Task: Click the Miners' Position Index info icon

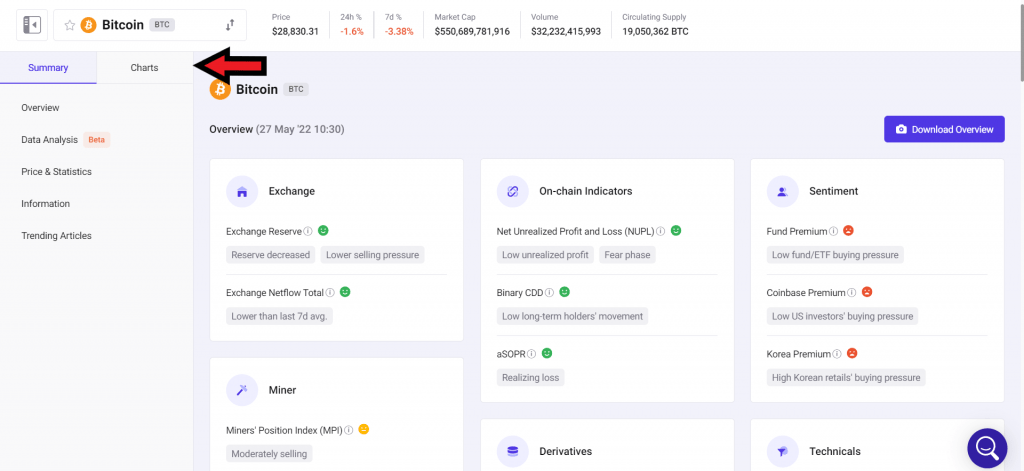Action: tap(348, 430)
